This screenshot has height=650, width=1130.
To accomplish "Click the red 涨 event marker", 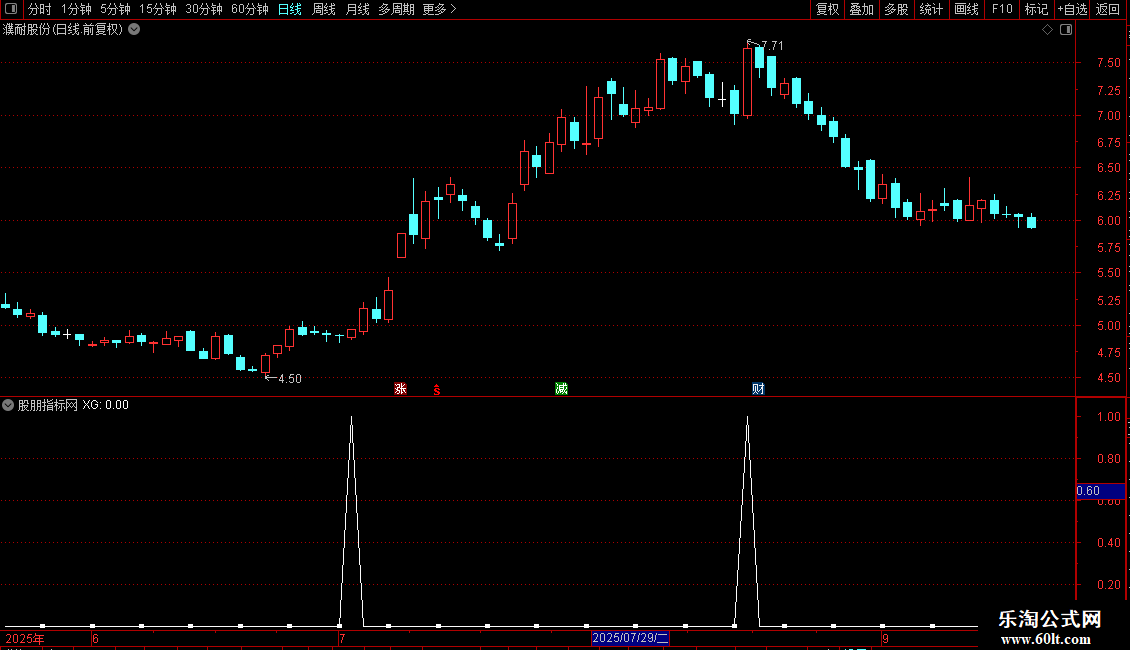I will pos(401,389).
